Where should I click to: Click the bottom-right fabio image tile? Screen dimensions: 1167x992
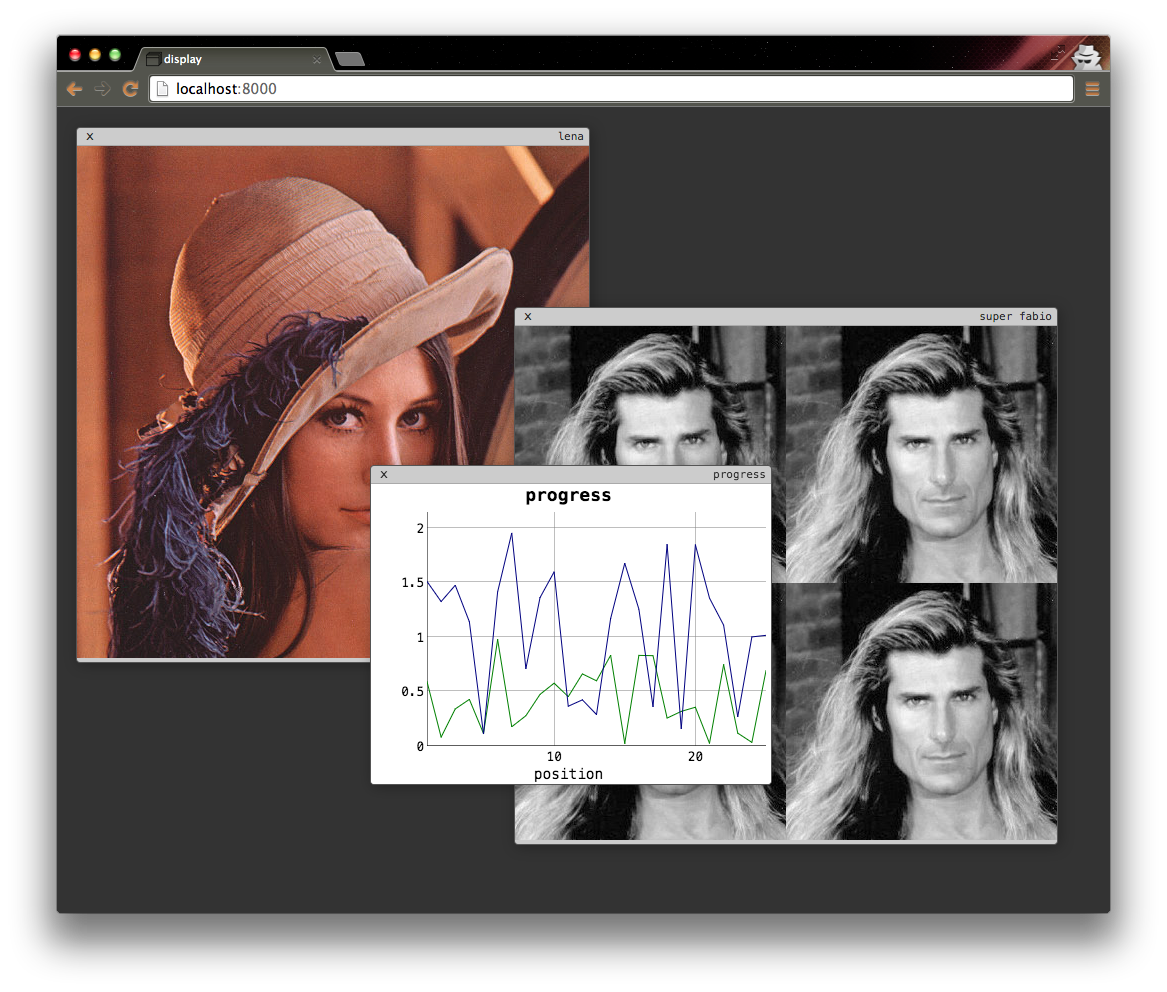pyautogui.click(x=921, y=711)
